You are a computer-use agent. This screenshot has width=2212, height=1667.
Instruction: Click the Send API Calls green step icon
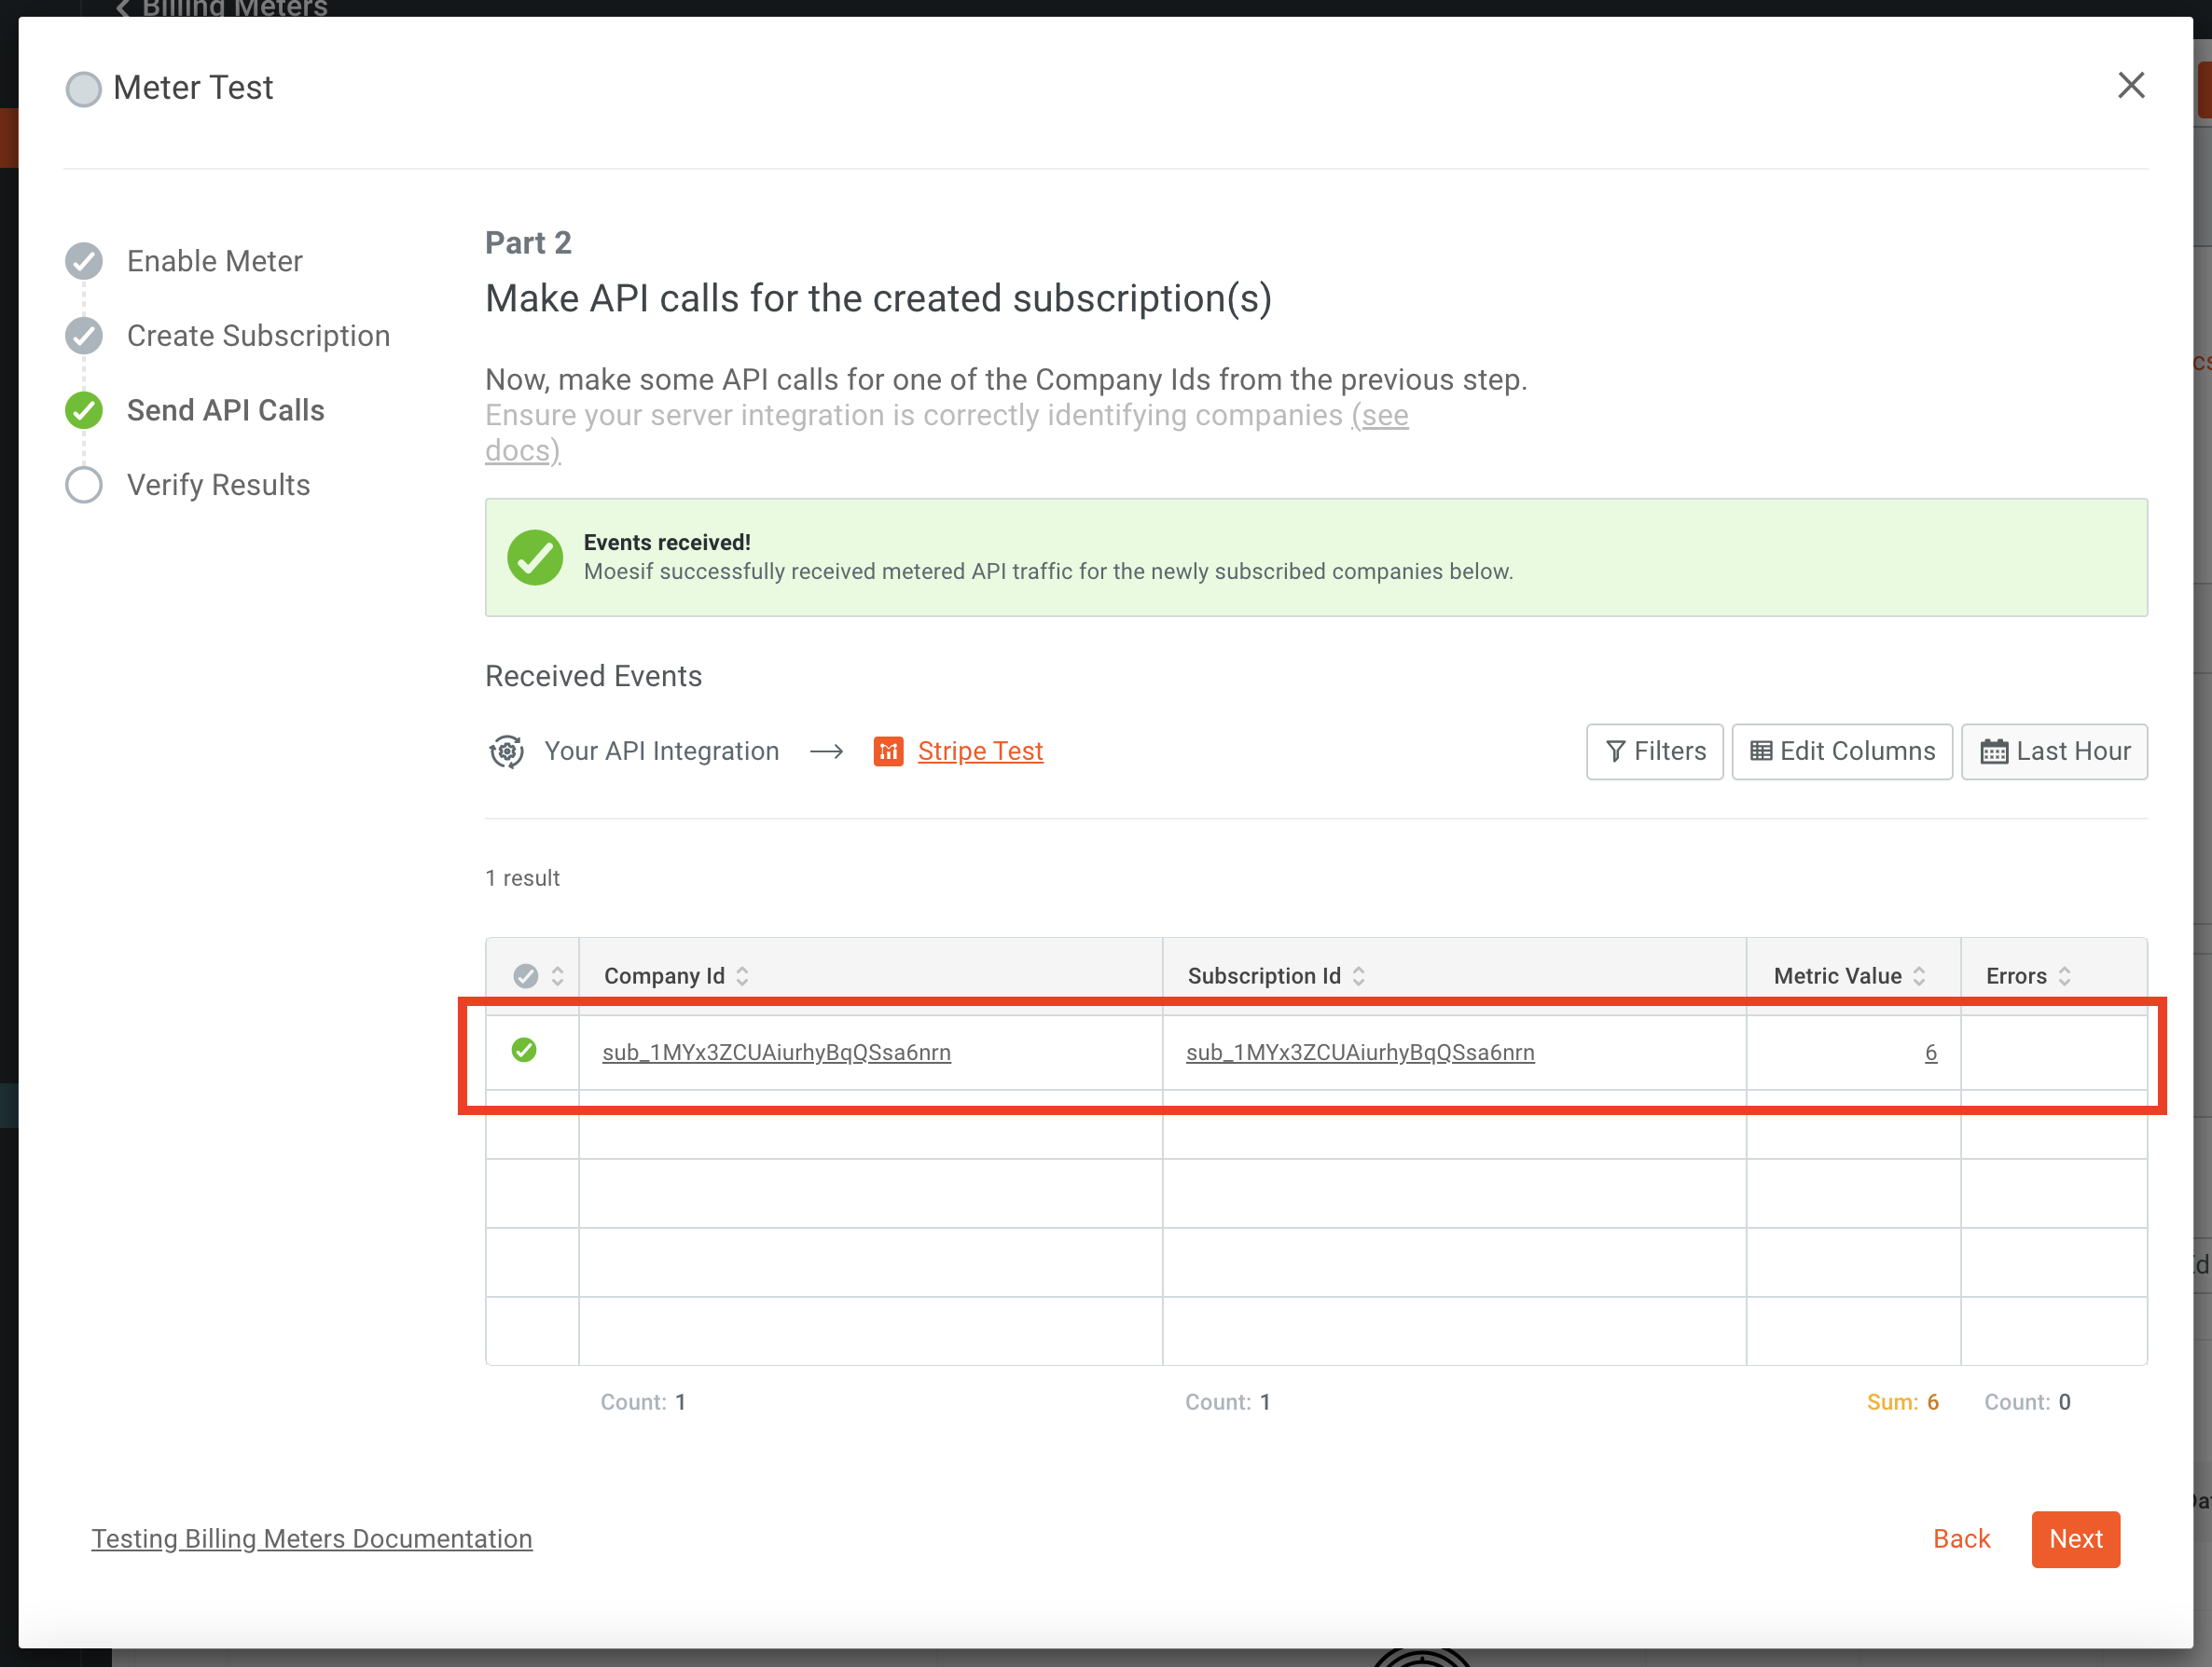point(84,410)
